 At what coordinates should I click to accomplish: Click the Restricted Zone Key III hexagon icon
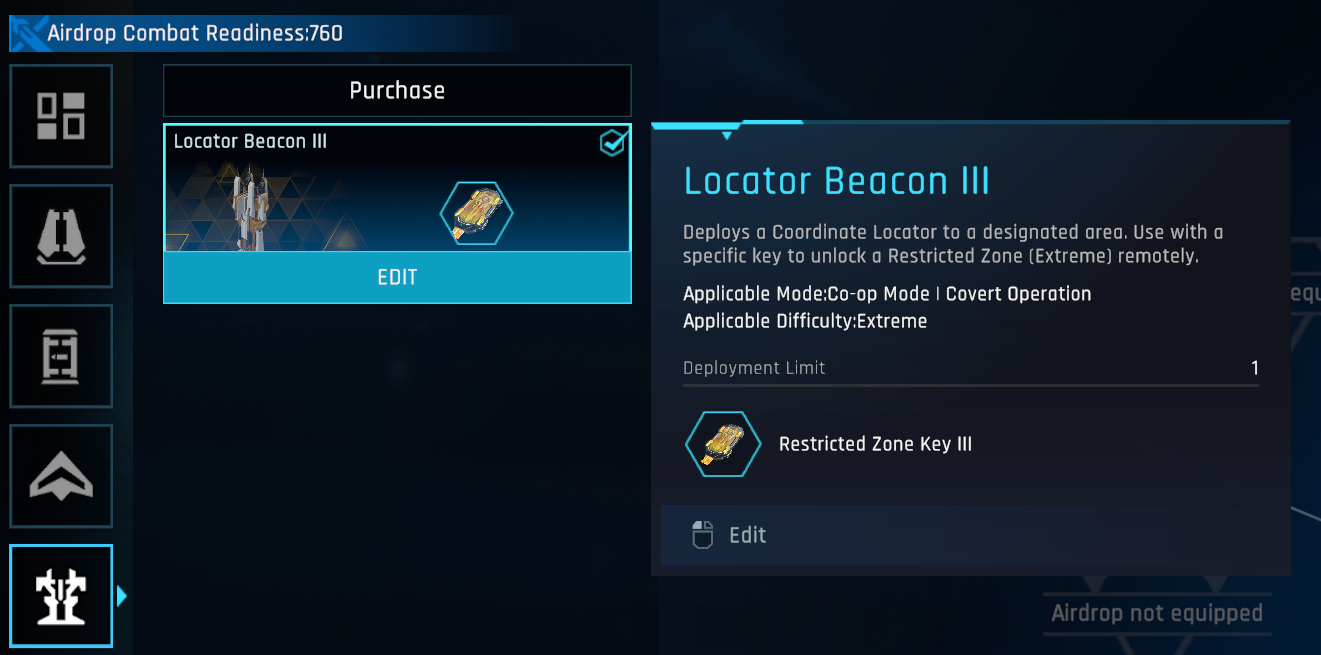coord(722,444)
